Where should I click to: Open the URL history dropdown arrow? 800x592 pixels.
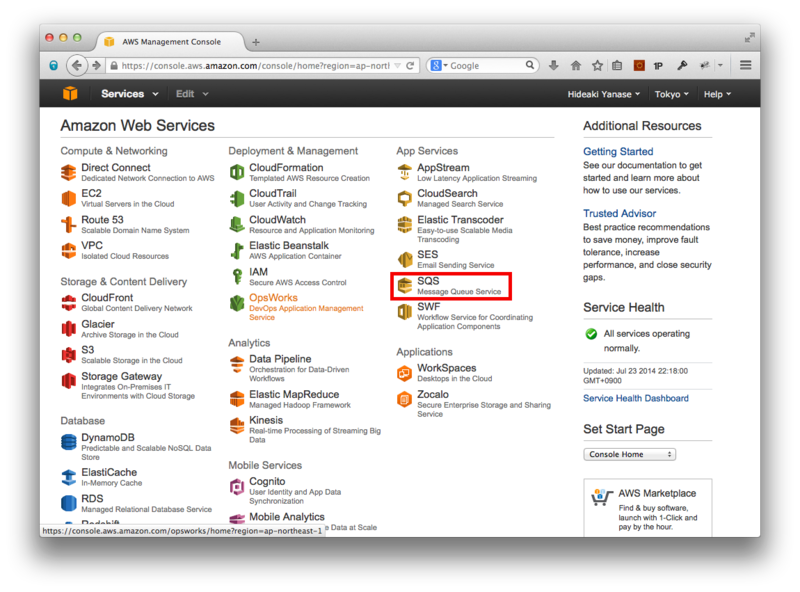pyautogui.click(x=397, y=65)
